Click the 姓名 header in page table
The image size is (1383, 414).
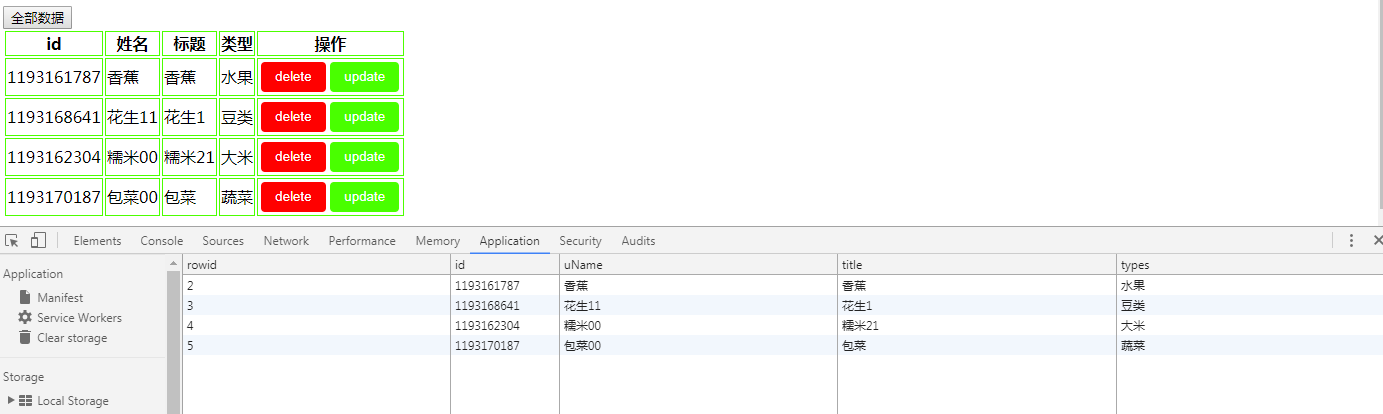[132, 44]
